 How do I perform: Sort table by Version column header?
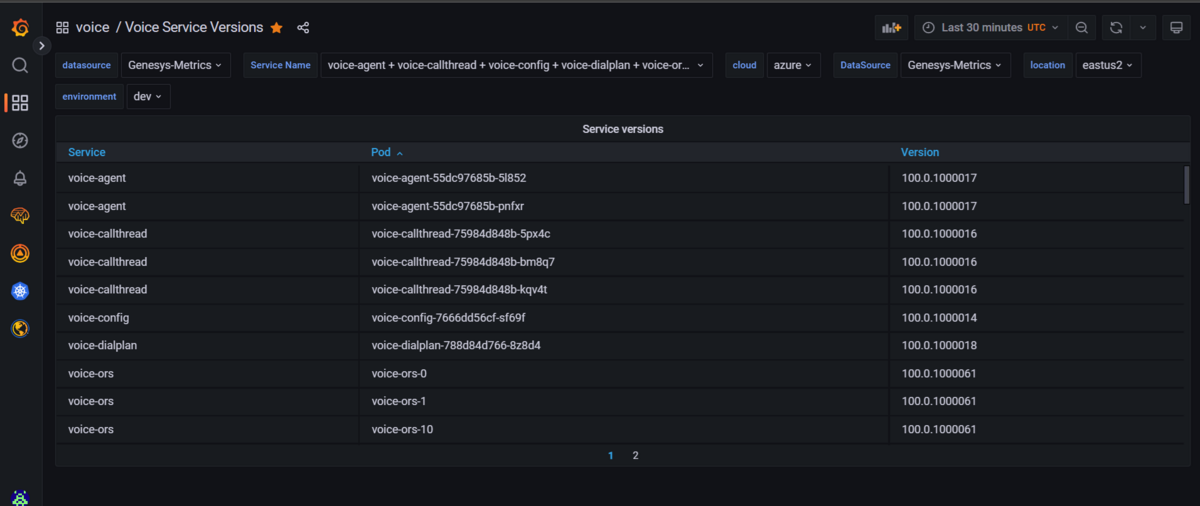click(x=920, y=152)
